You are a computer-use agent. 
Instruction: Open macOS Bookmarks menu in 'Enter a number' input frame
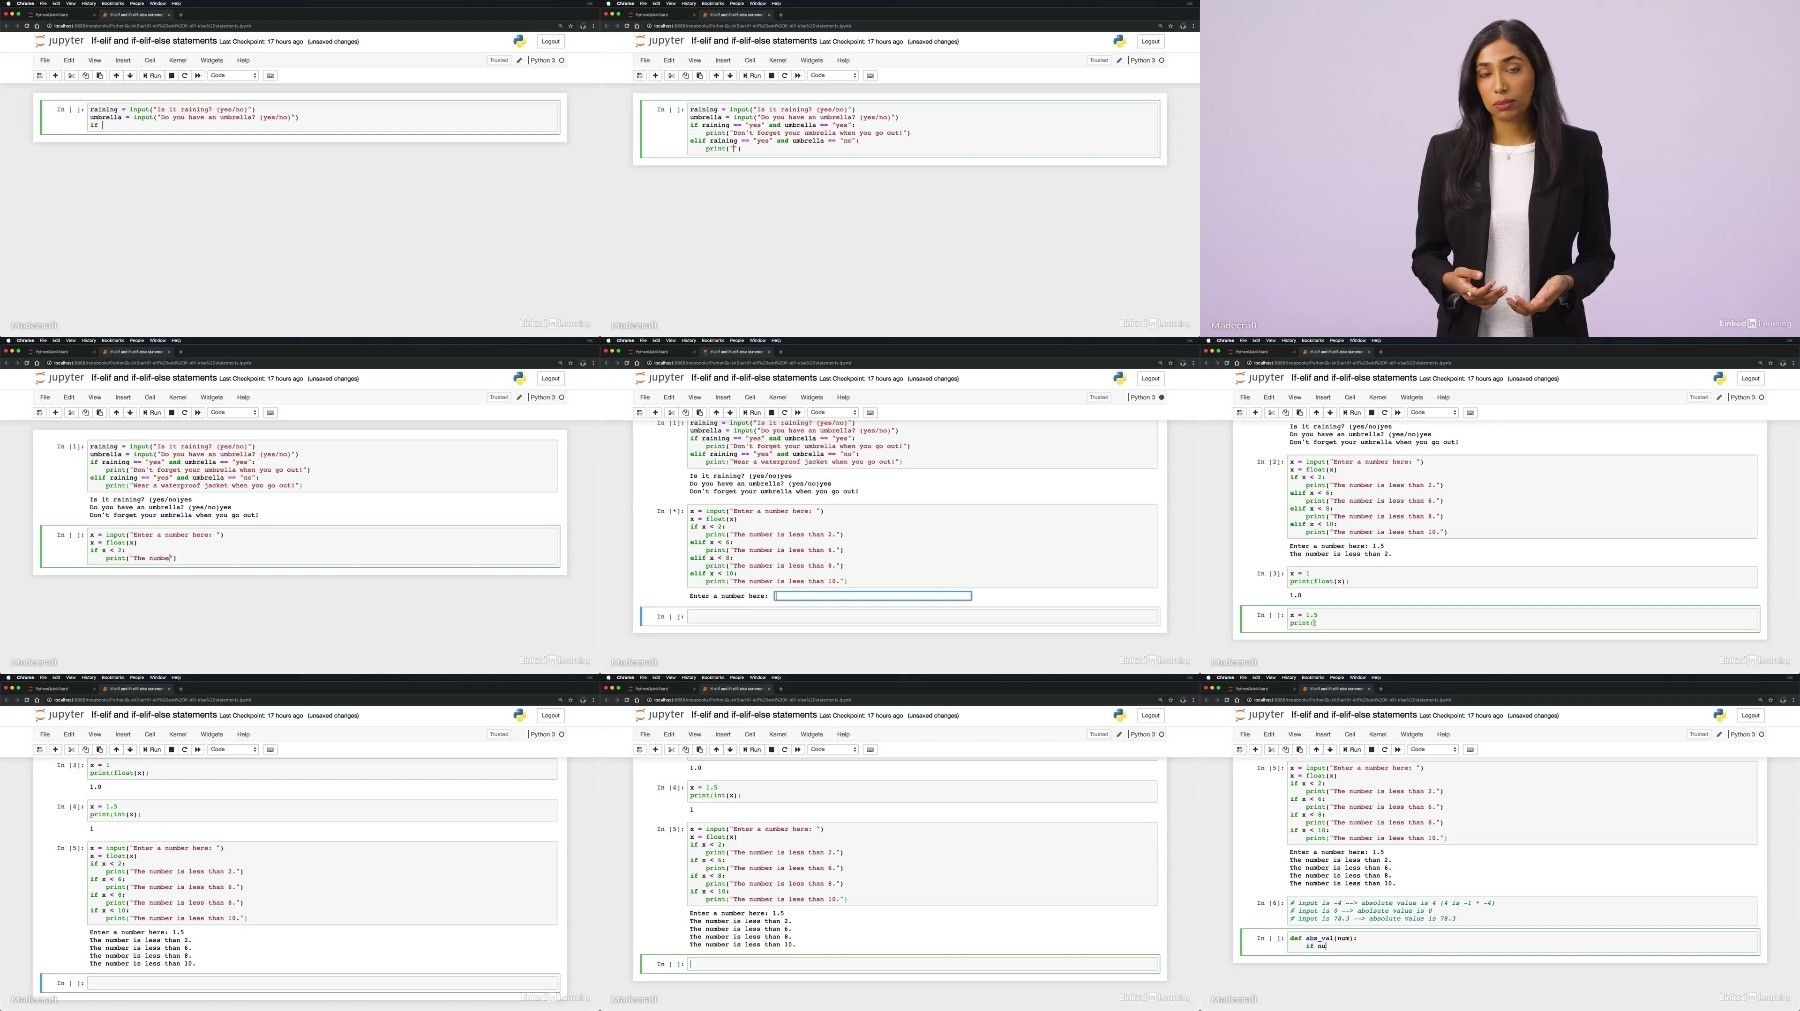tap(713, 340)
